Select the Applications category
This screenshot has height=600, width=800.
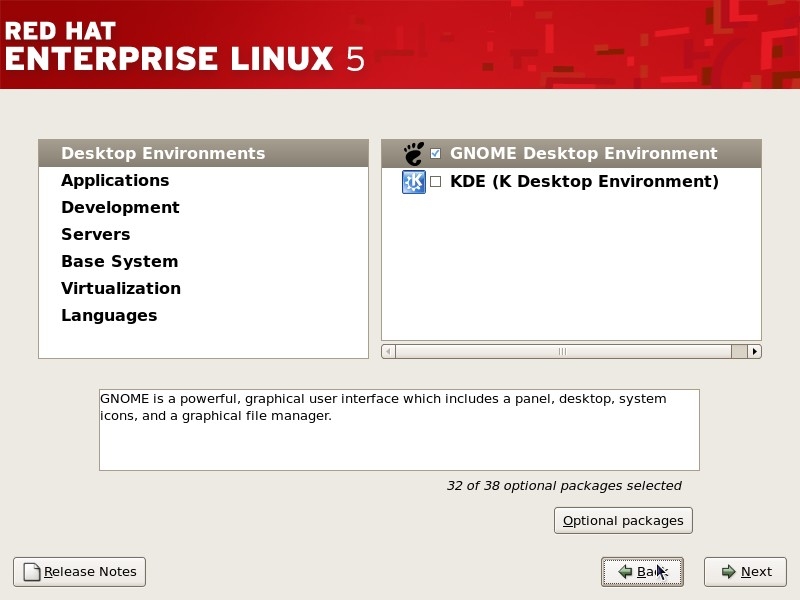point(204,180)
